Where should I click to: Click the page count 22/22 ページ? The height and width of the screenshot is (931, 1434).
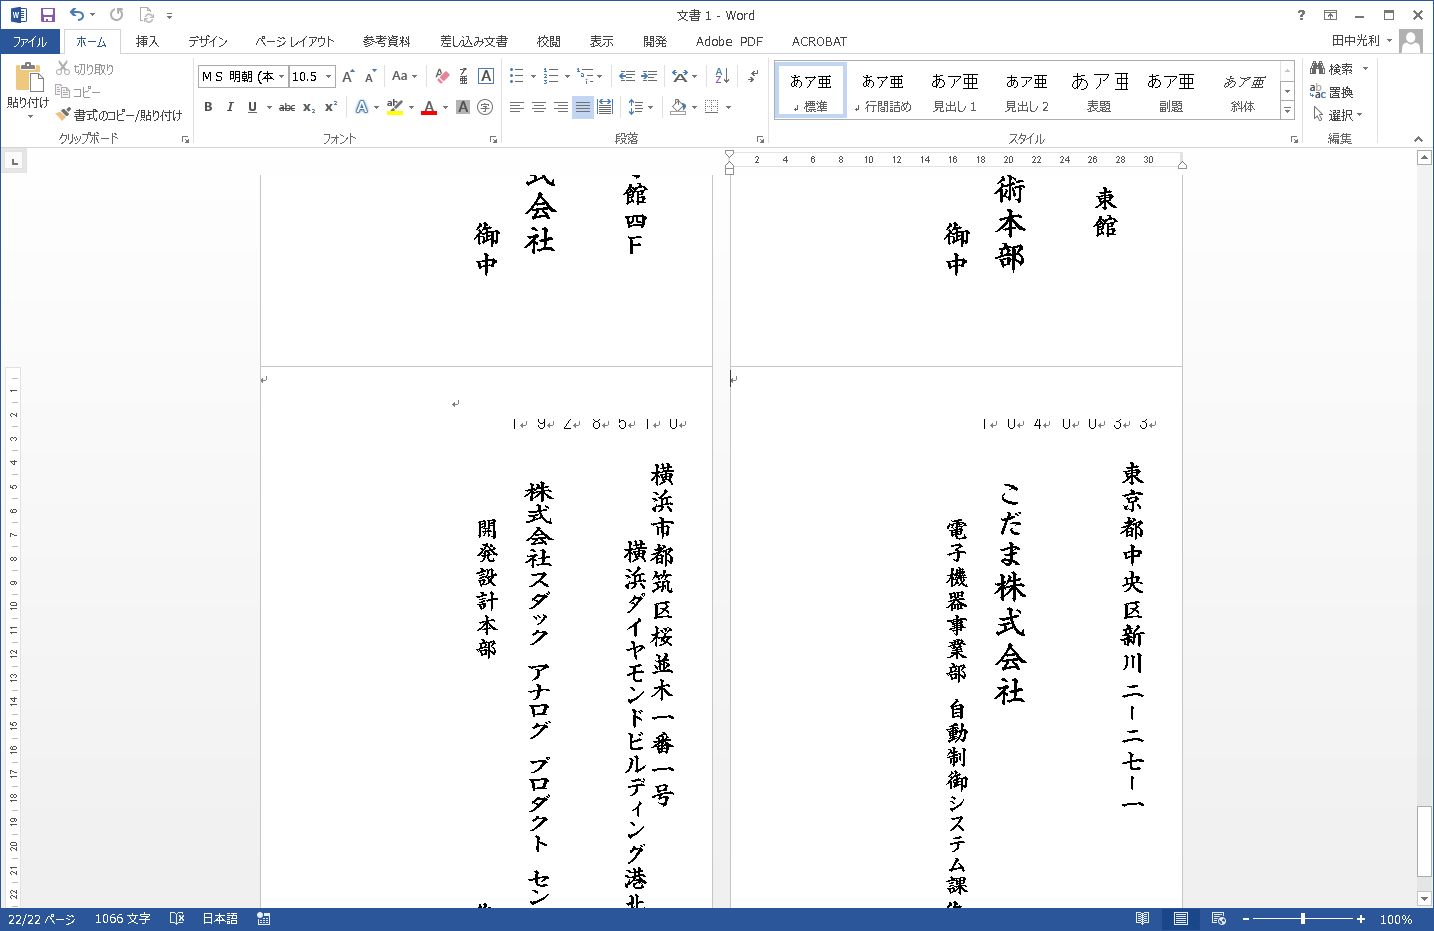[41, 918]
